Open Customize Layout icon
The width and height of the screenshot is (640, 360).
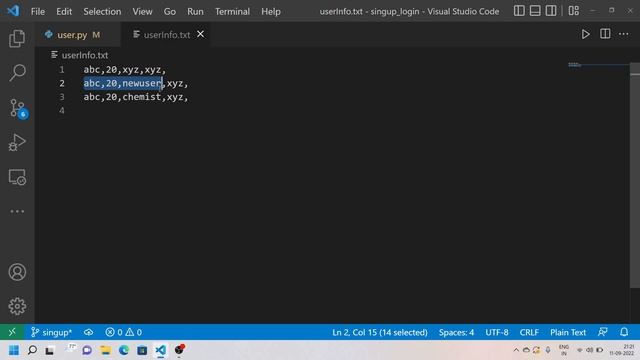[x=573, y=11]
